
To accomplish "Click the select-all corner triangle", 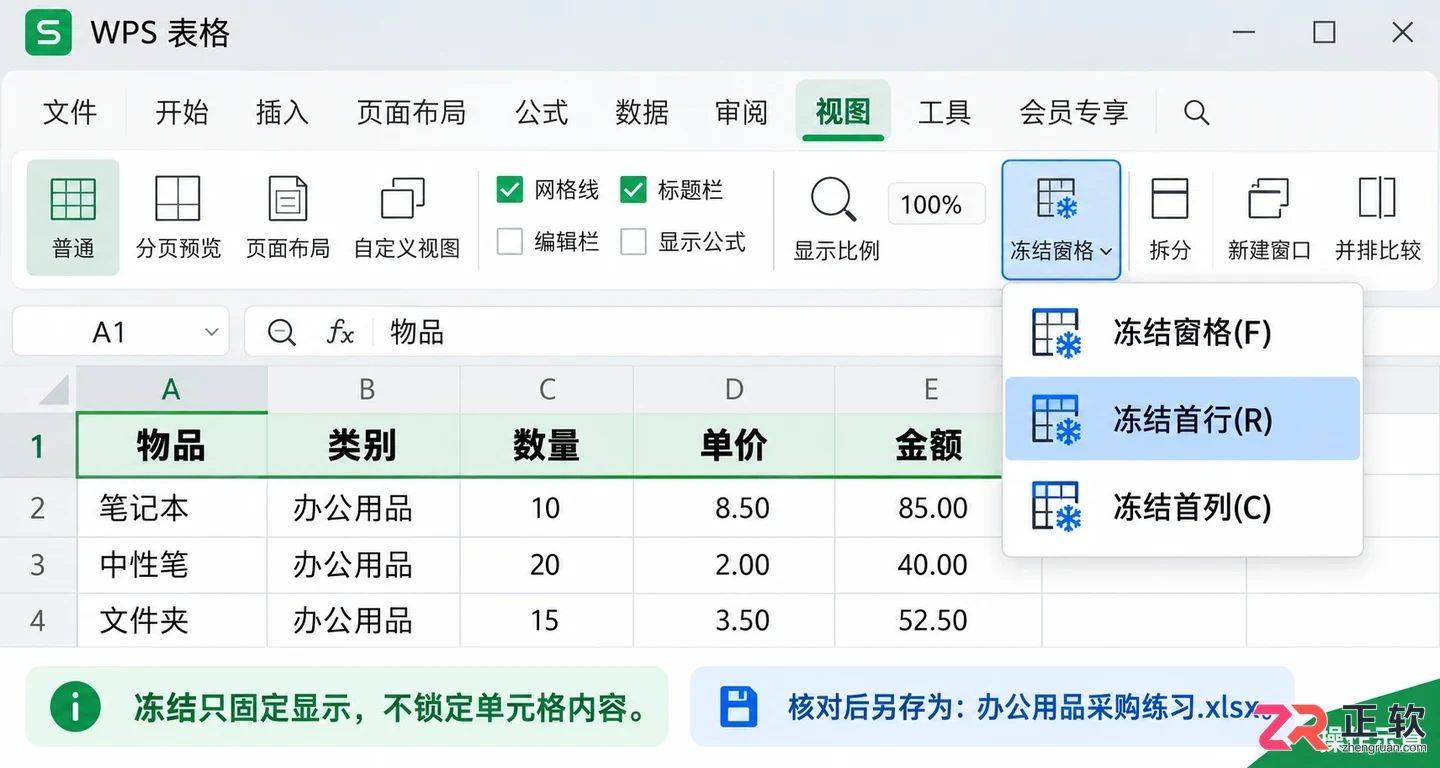I will (52, 388).
